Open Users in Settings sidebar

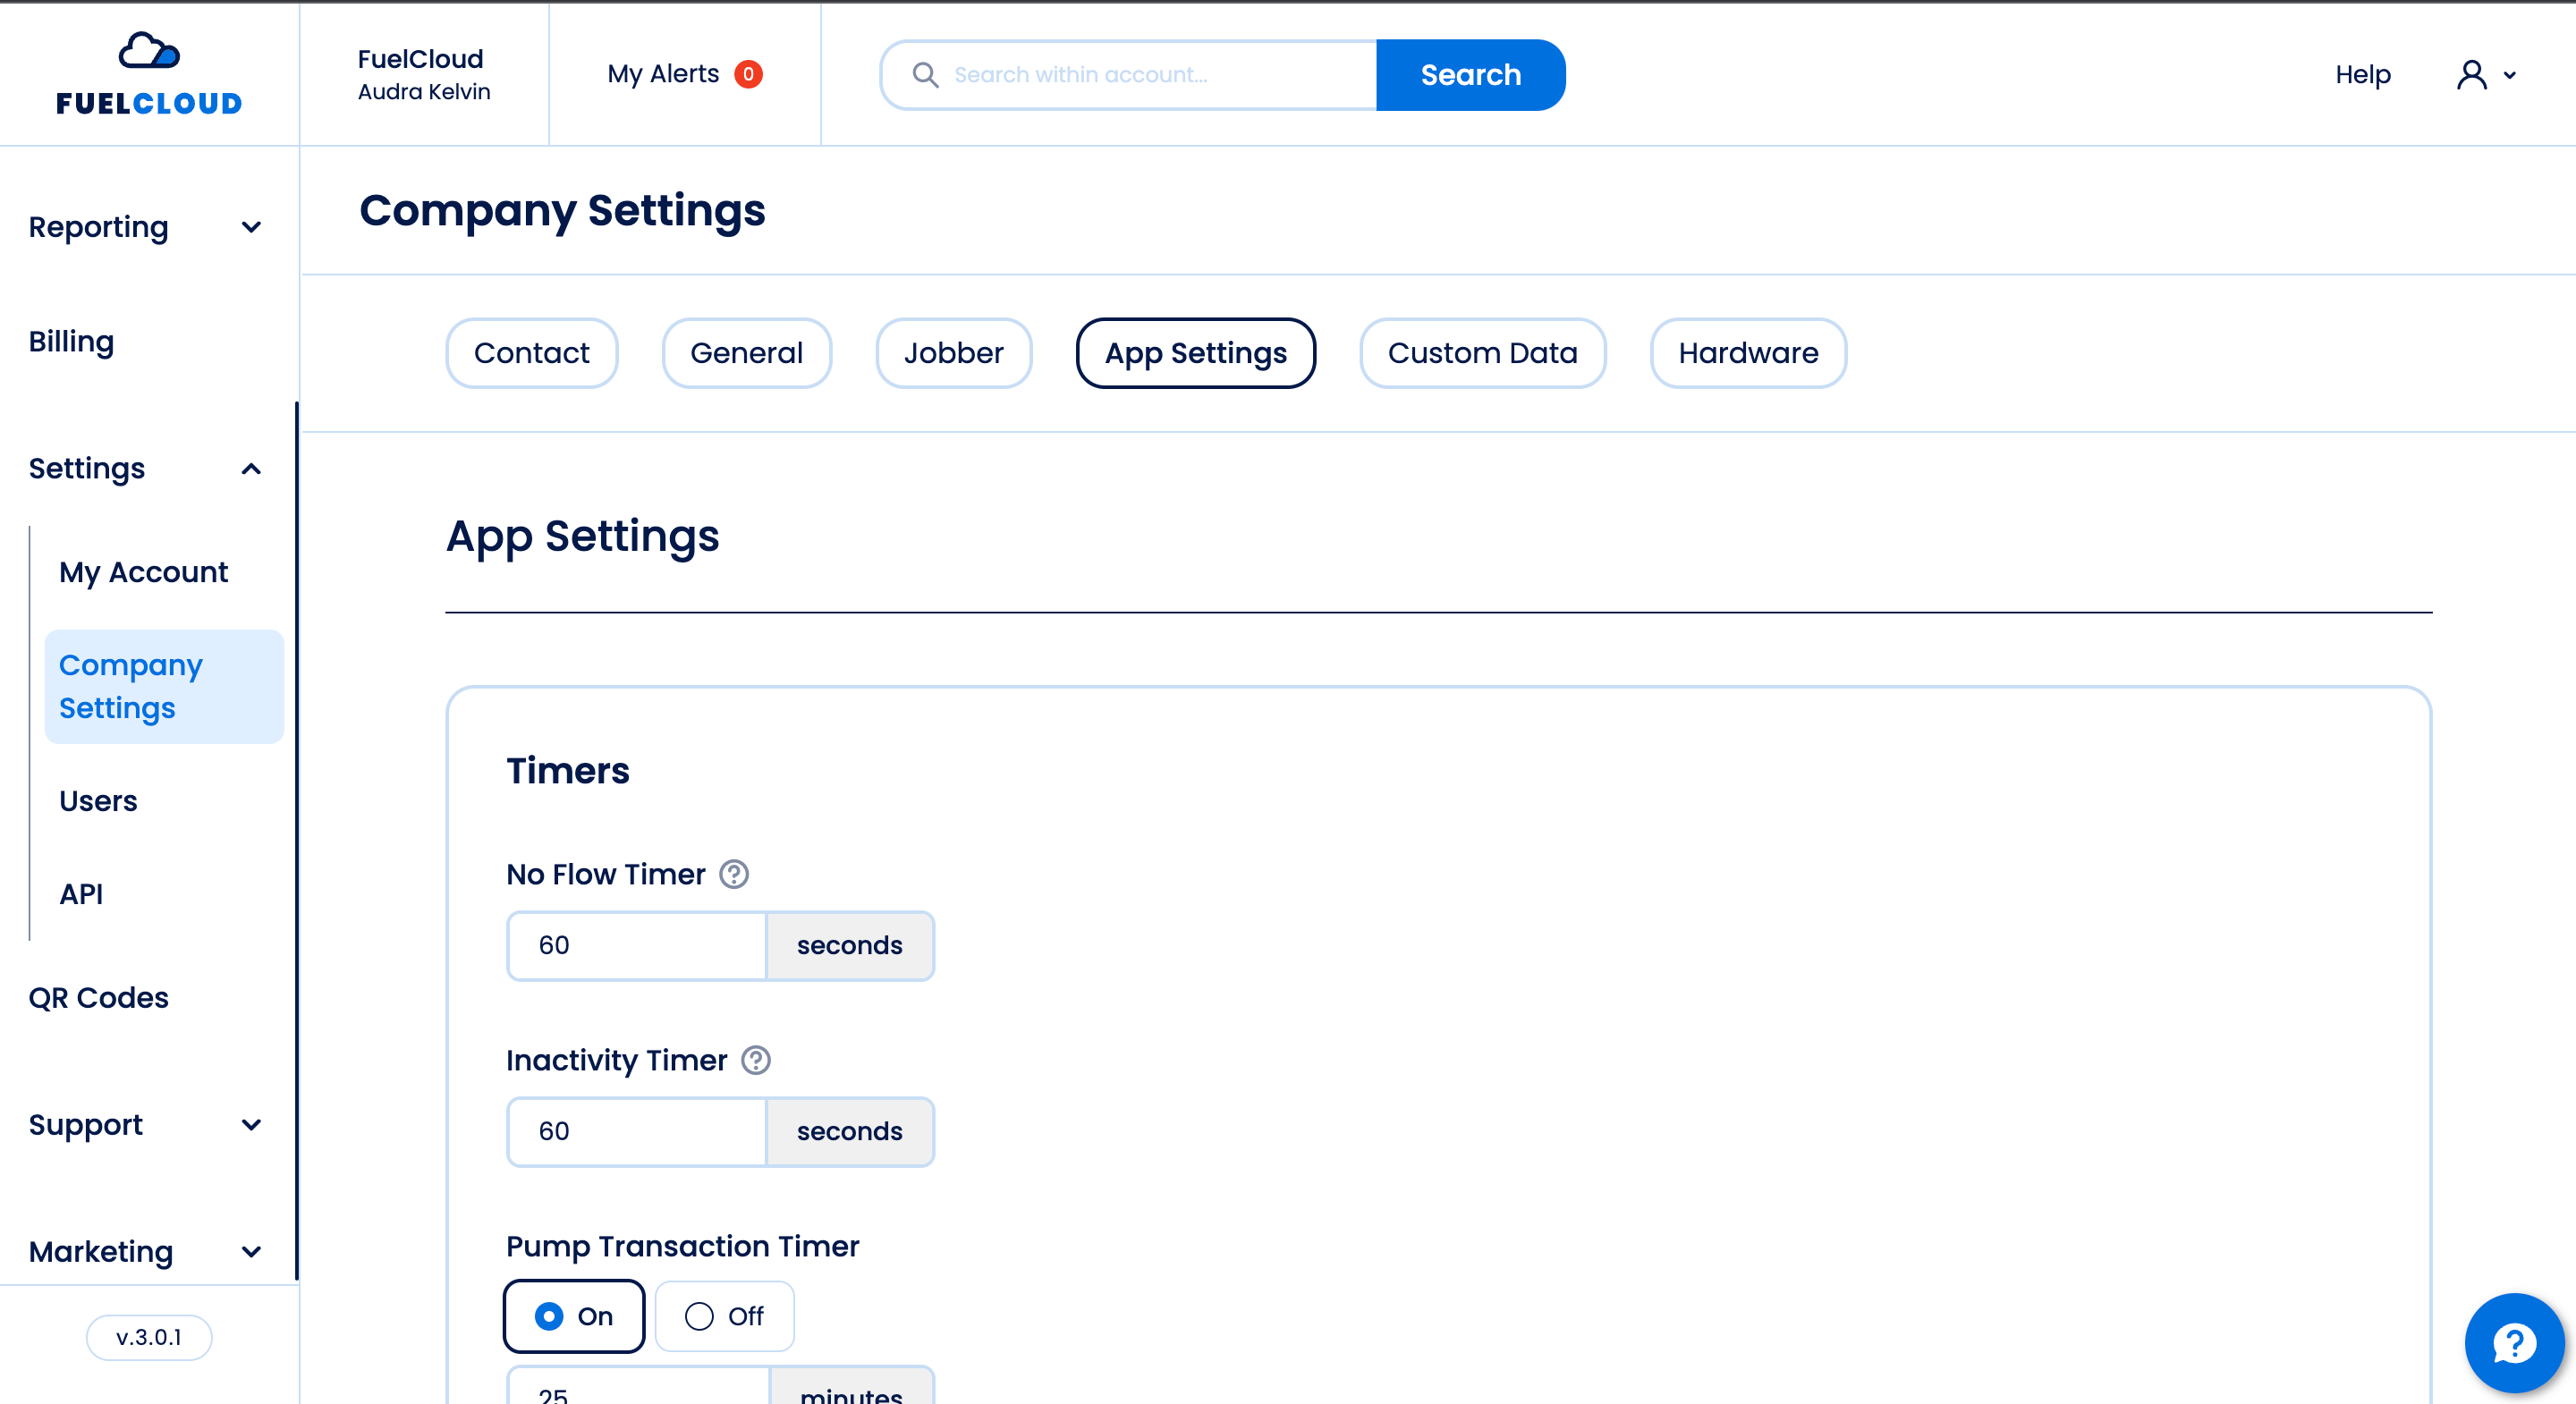point(98,801)
